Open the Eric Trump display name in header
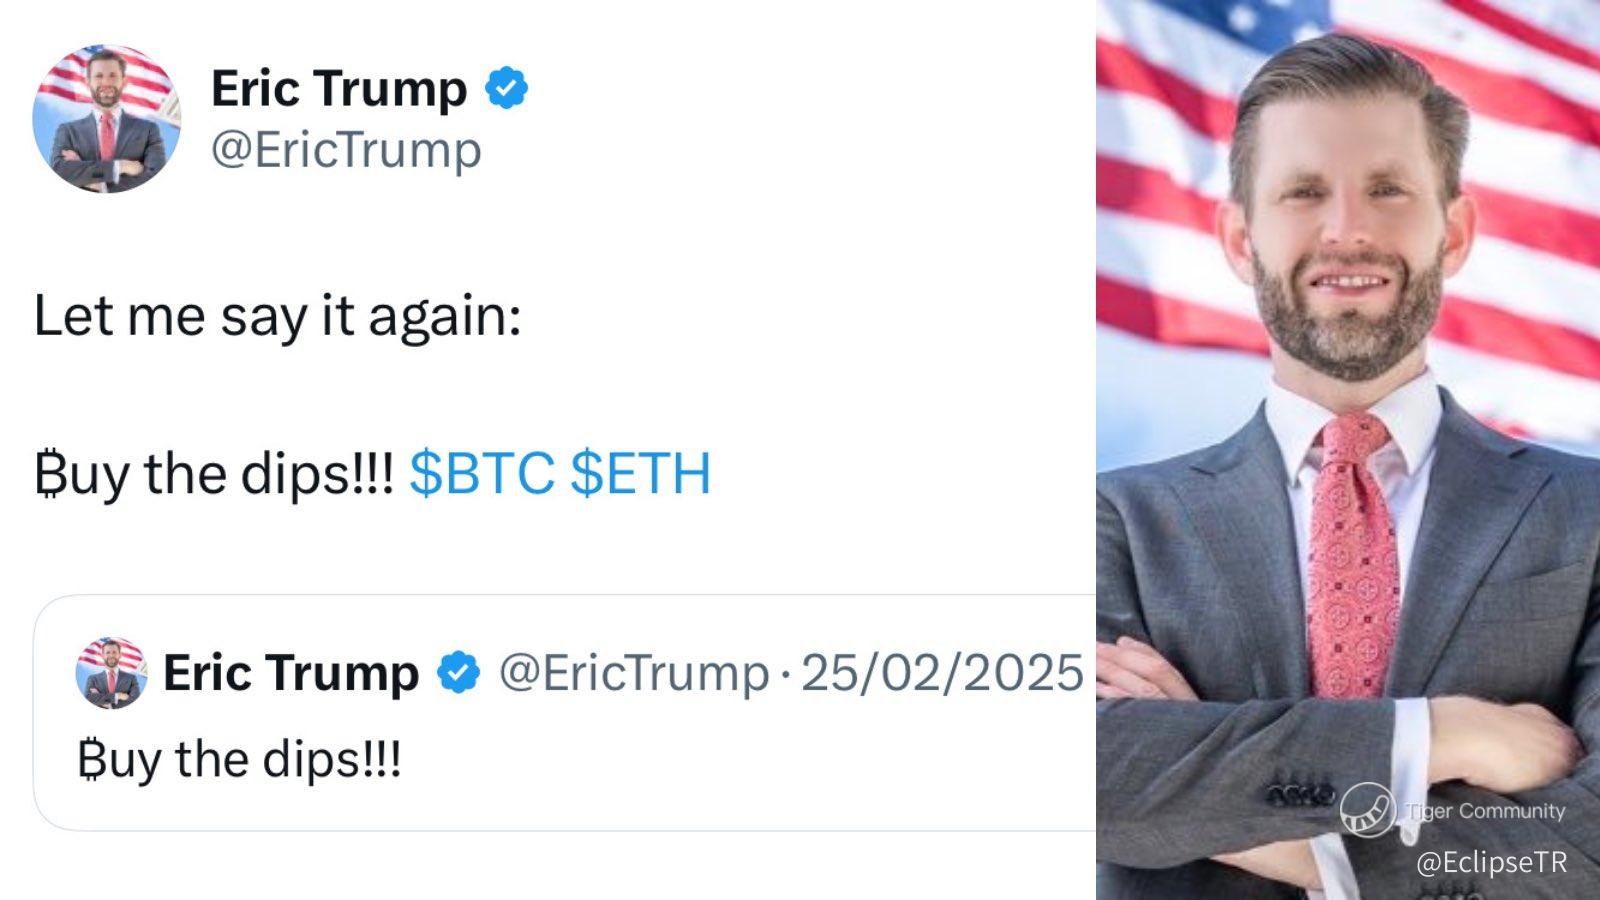Screen dimensions: 1600x900 (x=339, y=89)
